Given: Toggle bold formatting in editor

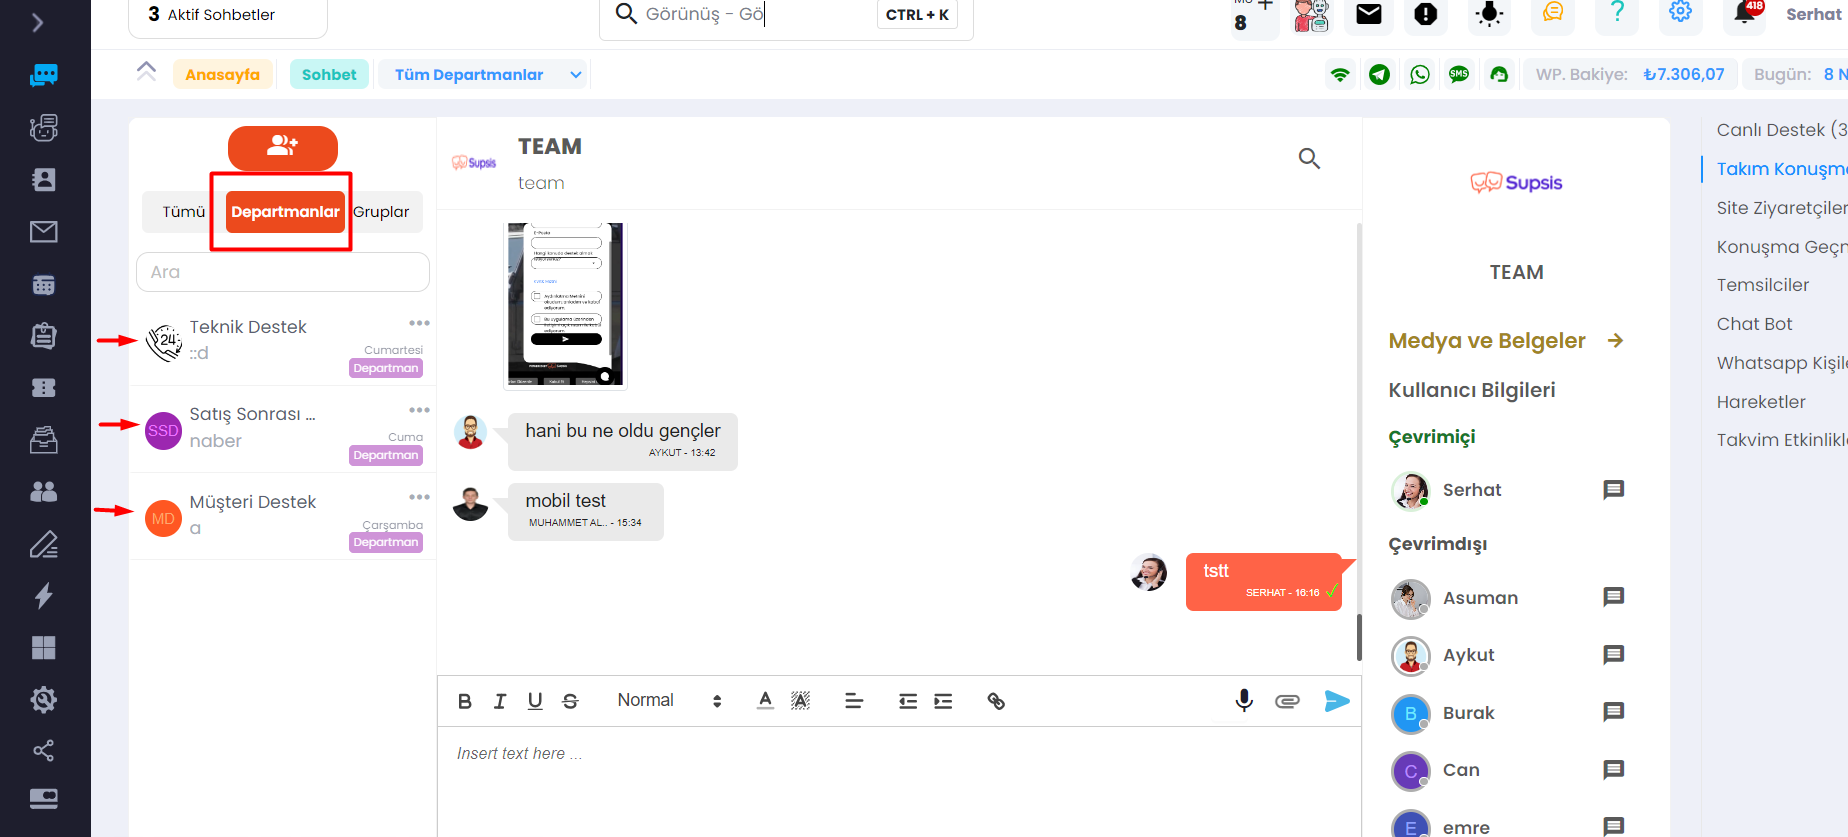Looking at the screenshot, I should point(465,701).
